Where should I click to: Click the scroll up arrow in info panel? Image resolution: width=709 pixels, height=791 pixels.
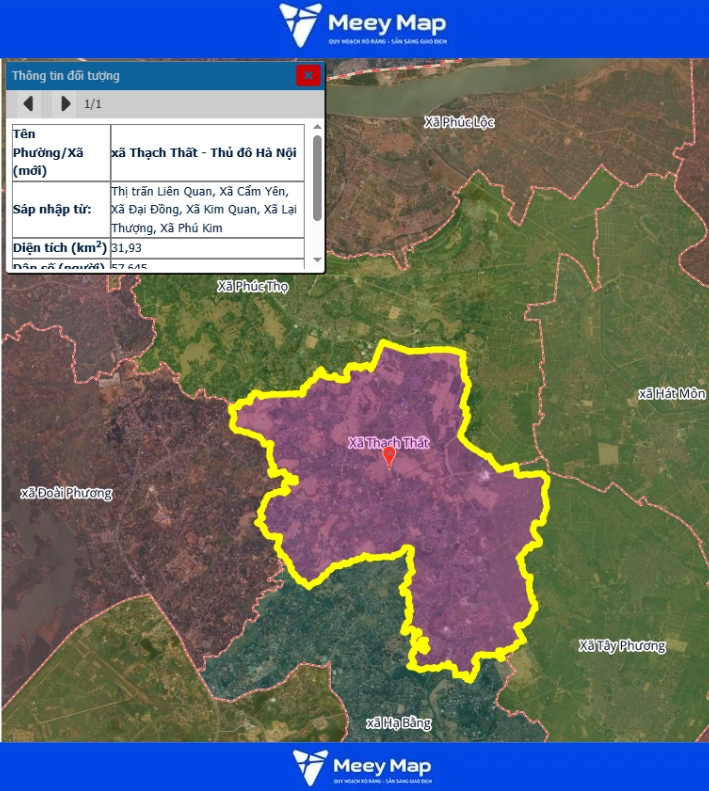(317, 127)
